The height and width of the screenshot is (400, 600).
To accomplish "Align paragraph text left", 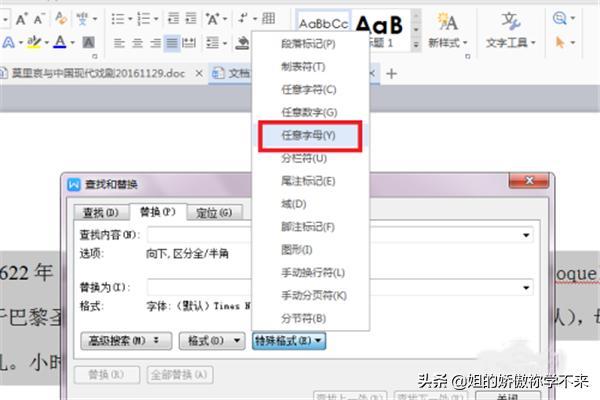I will tap(119, 43).
